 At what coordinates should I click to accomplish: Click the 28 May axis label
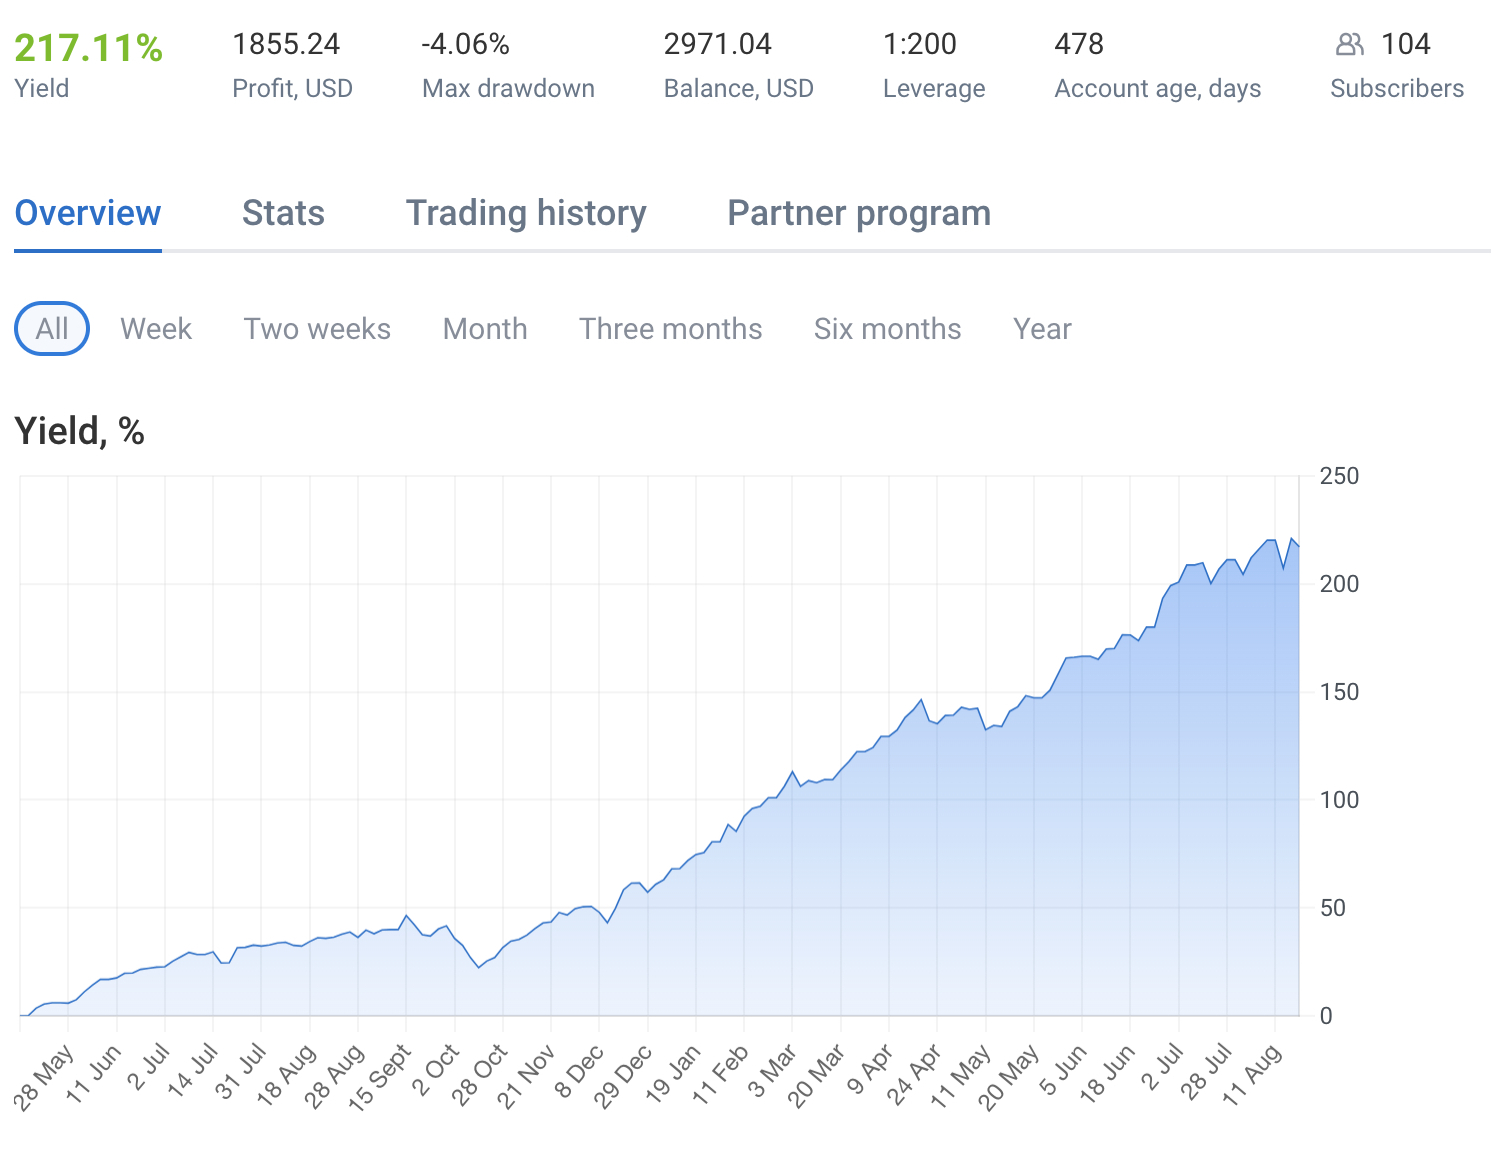(44, 1077)
